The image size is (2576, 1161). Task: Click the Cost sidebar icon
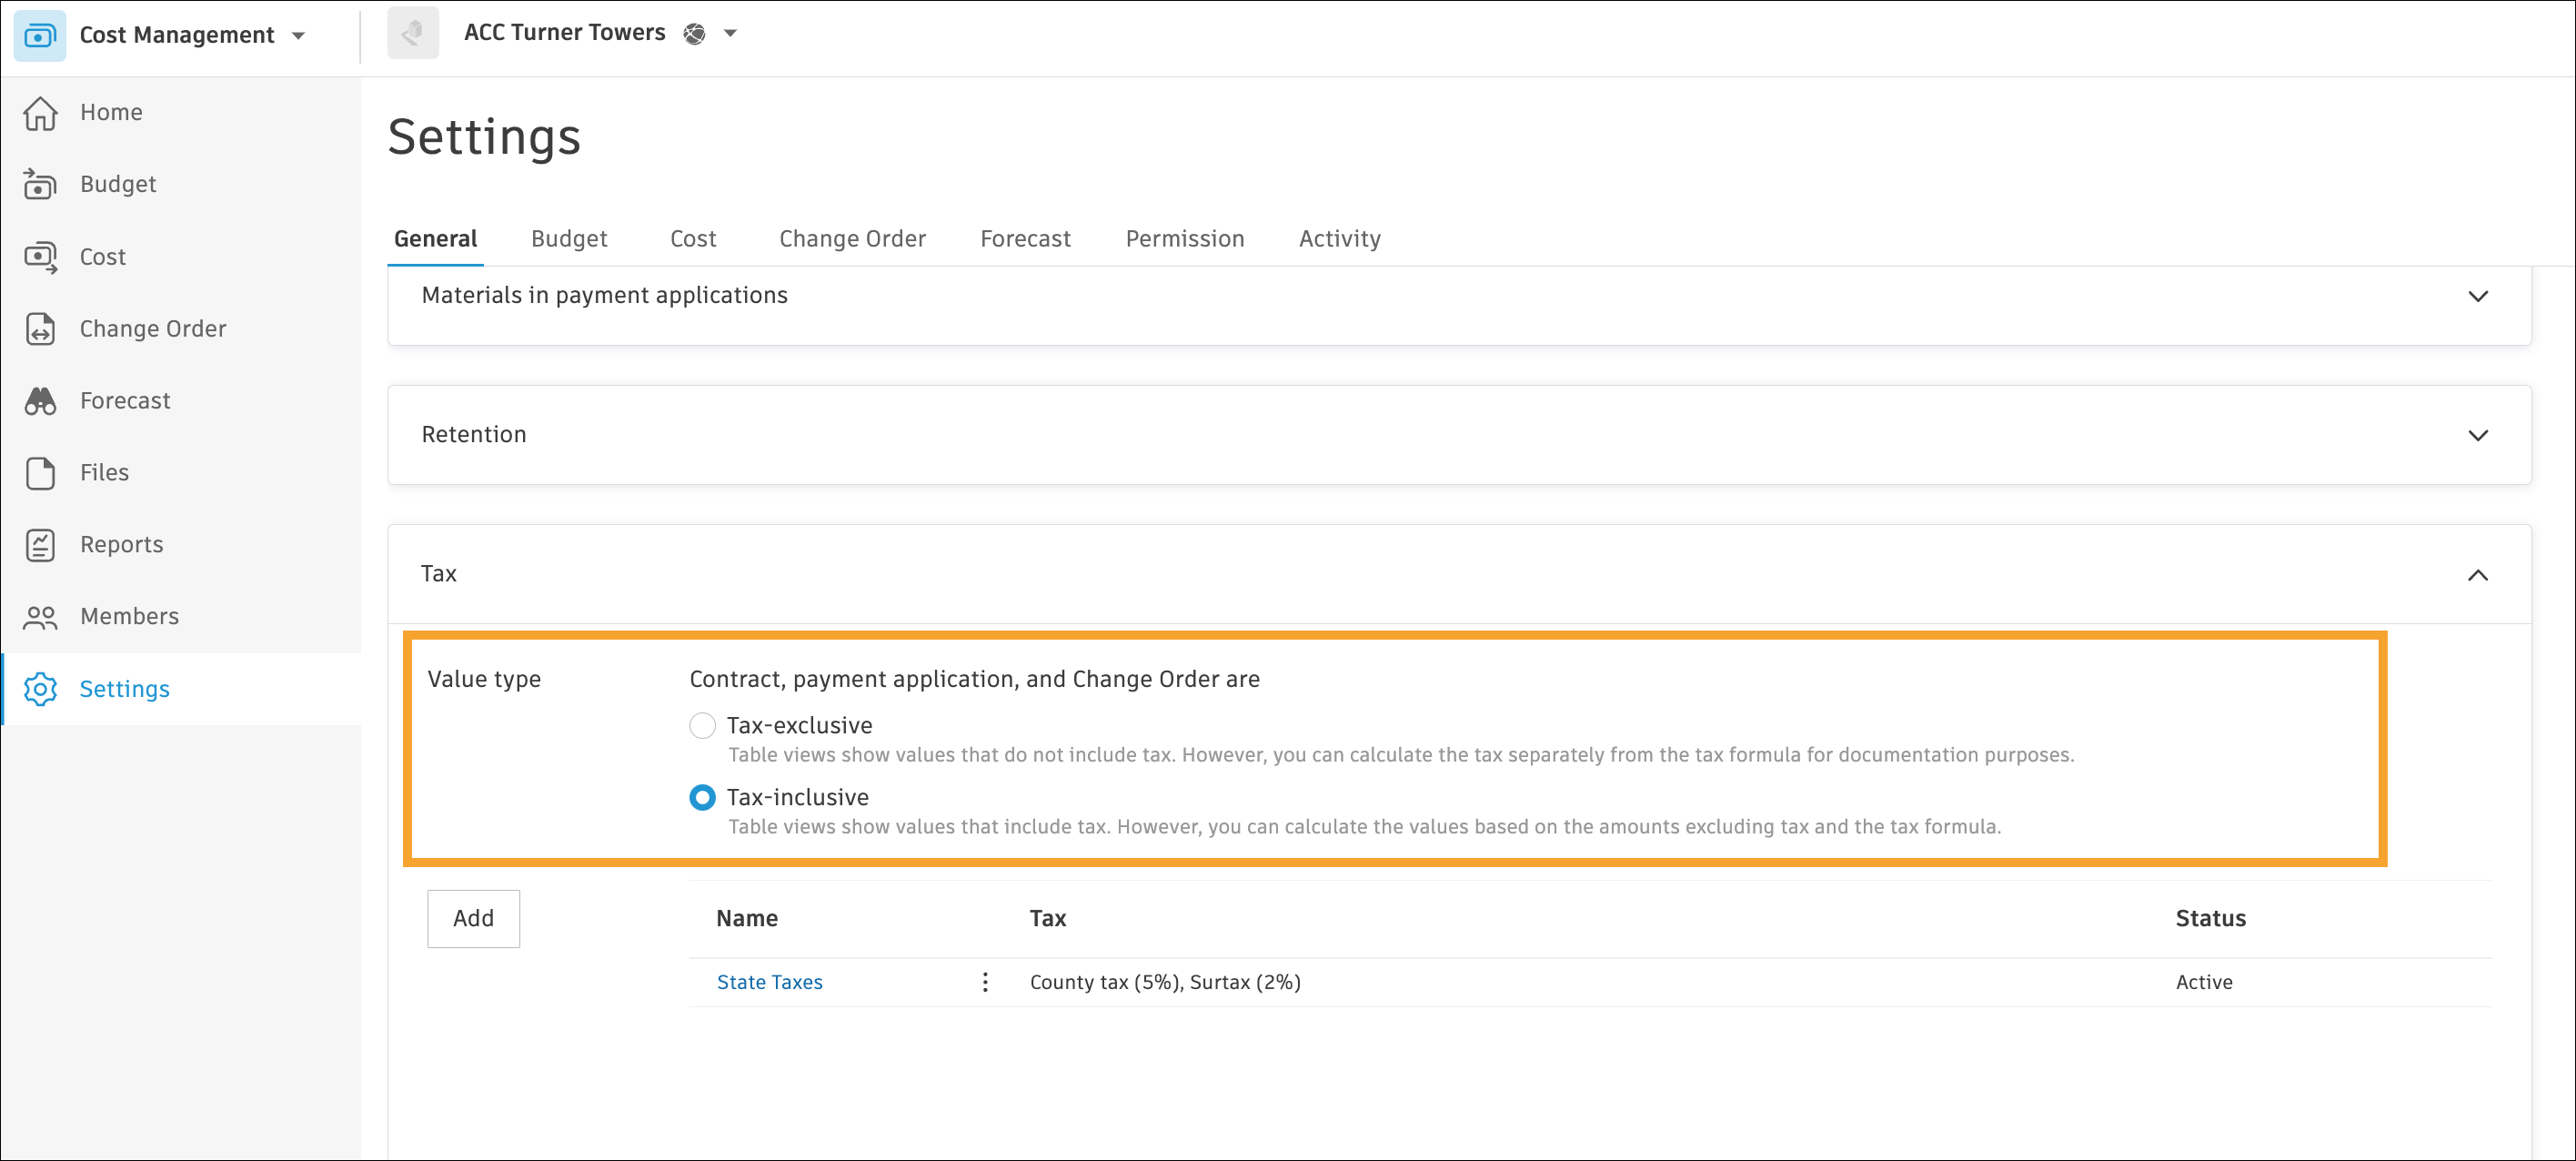tap(40, 257)
